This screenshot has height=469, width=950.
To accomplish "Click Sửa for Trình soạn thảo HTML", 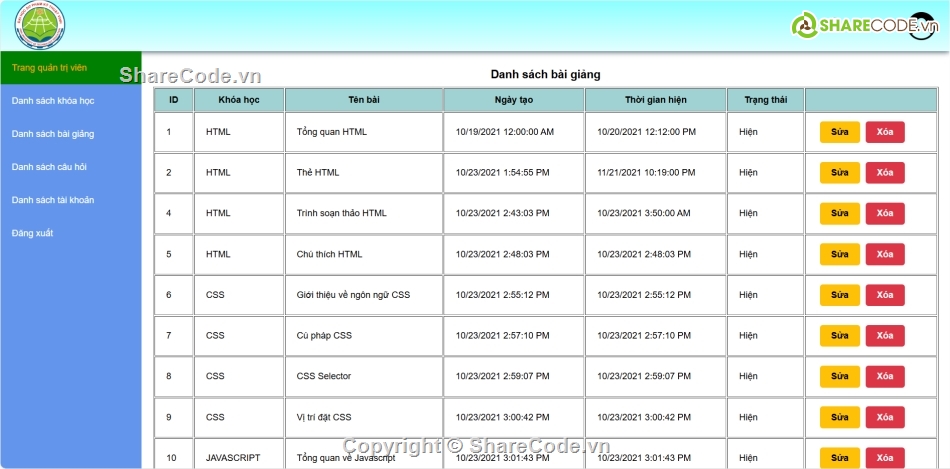I will pyautogui.click(x=840, y=213).
